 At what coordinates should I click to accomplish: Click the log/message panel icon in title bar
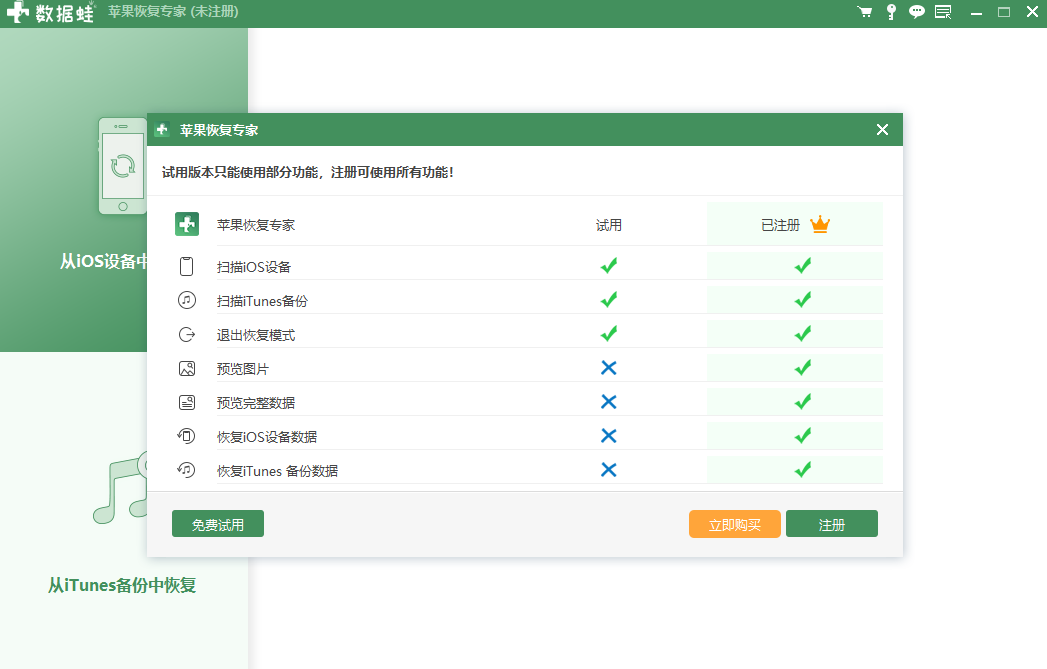942,12
